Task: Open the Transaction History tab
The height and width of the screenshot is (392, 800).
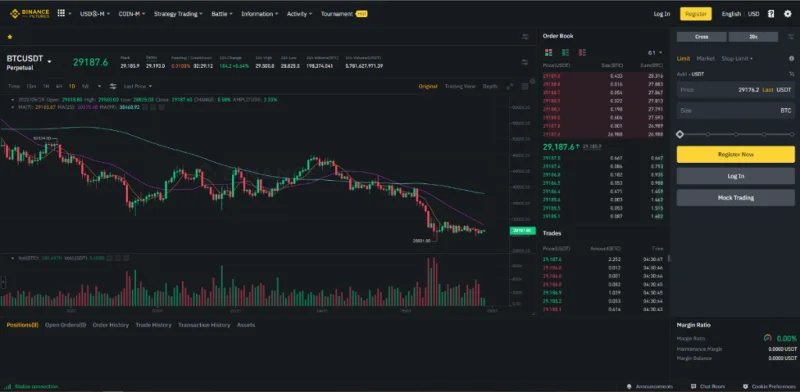Action: coord(204,325)
